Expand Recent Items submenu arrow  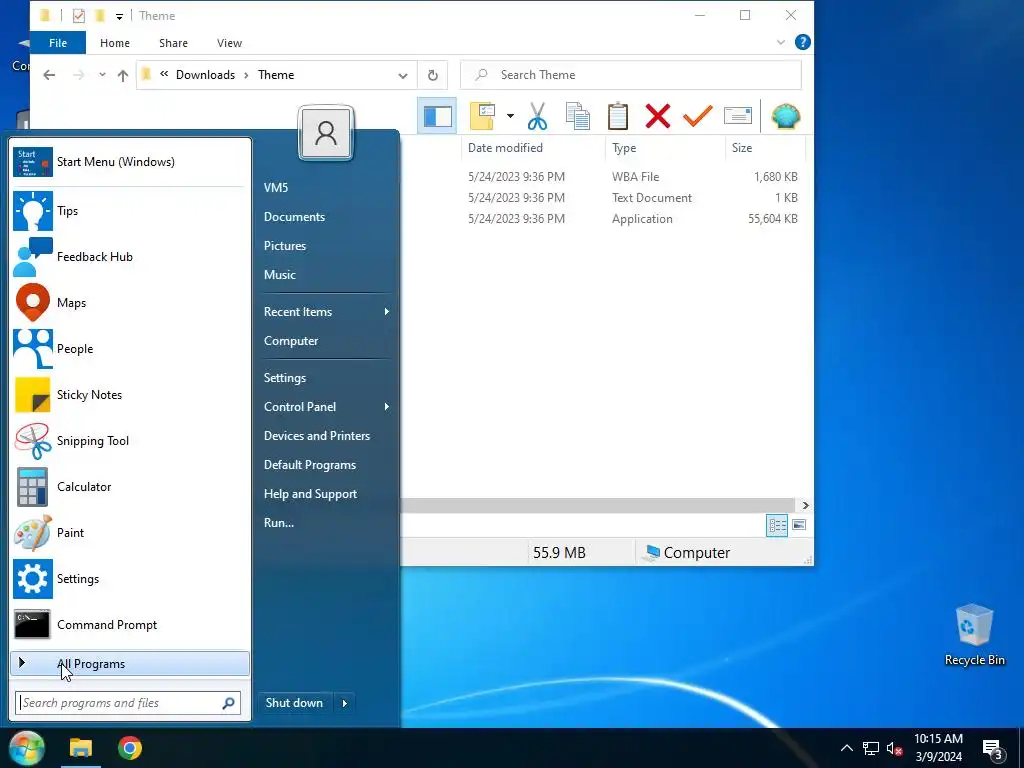[387, 312]
